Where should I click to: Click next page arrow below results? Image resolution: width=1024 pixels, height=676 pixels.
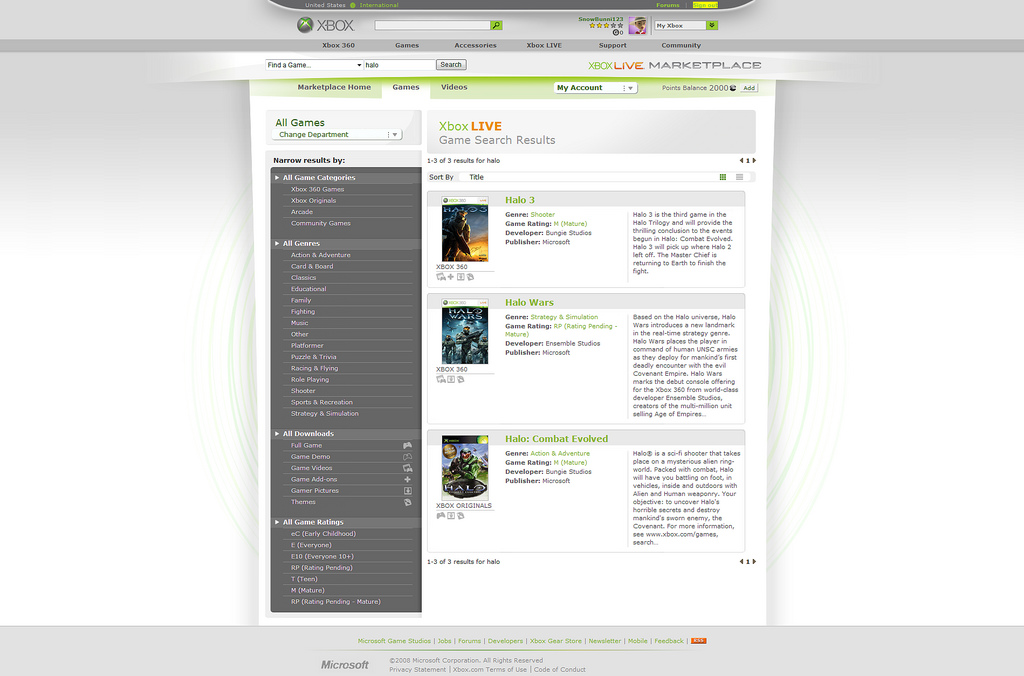[x=754, y=562]
